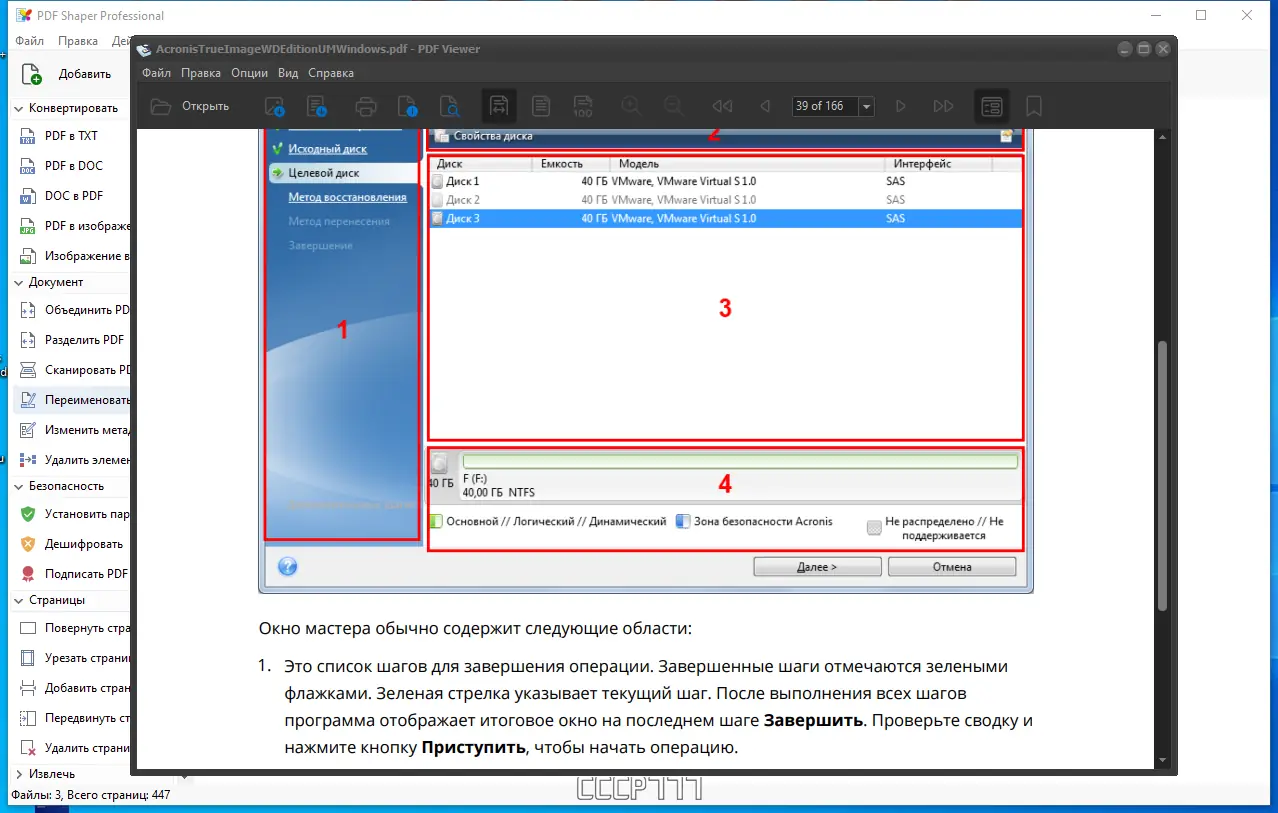Click the page number field showing 39 of 166

pyautogui.click(x=824, y=106)
